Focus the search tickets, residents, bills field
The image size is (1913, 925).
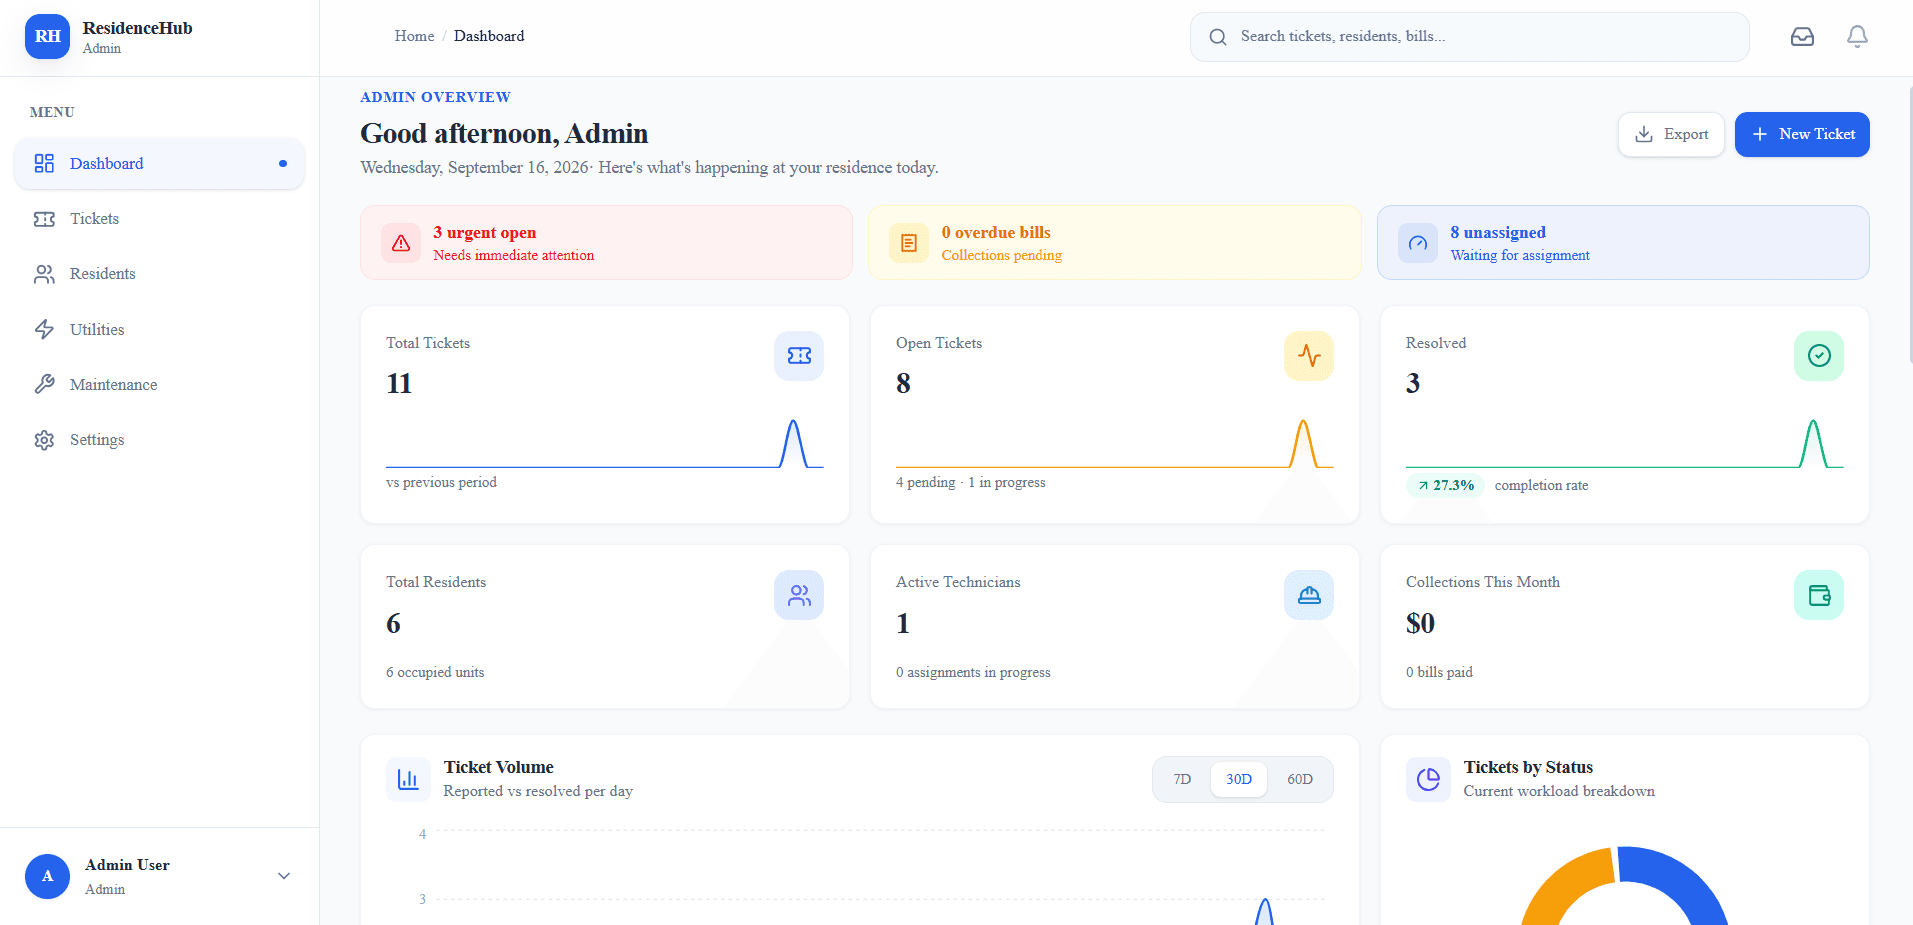tap(1469, 37)
